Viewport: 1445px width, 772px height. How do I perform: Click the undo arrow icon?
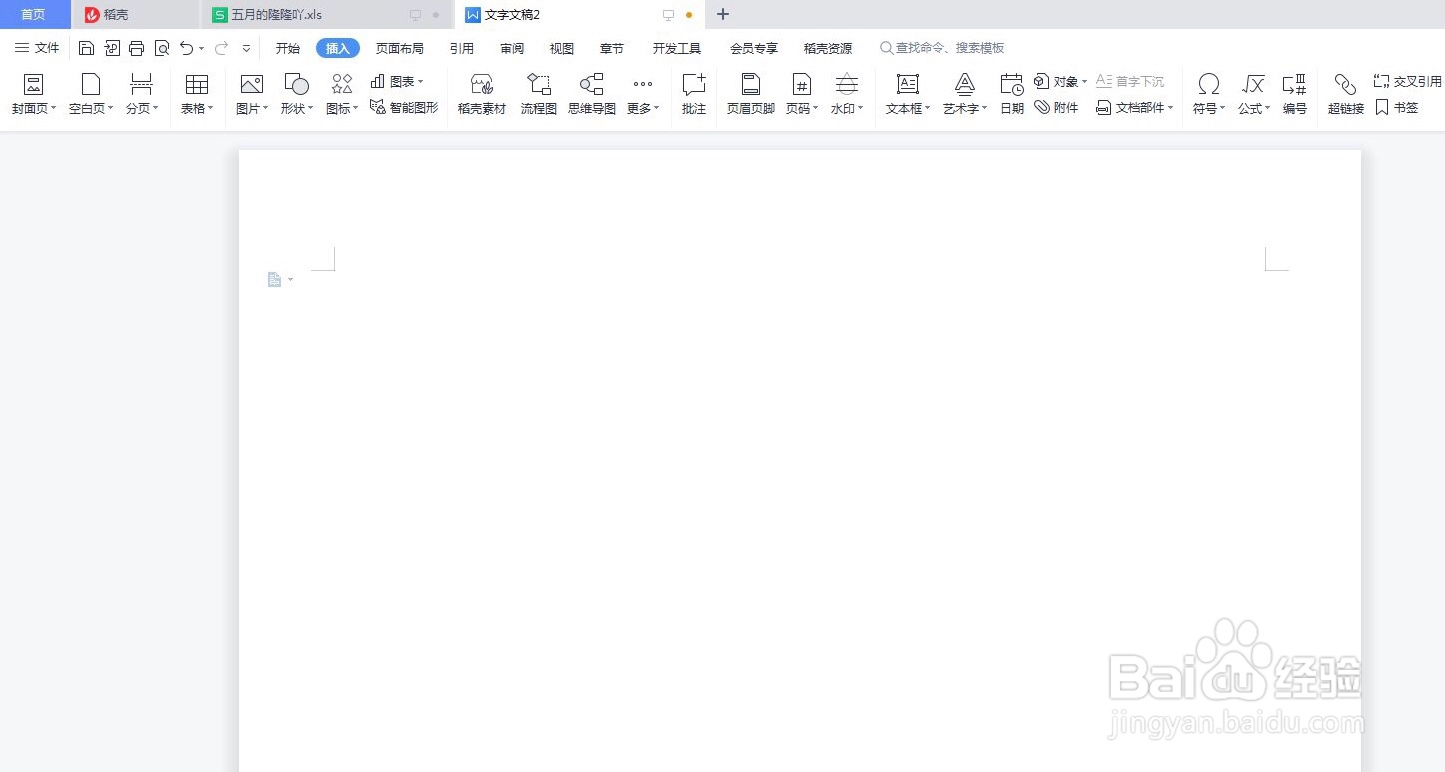[186, 47]
